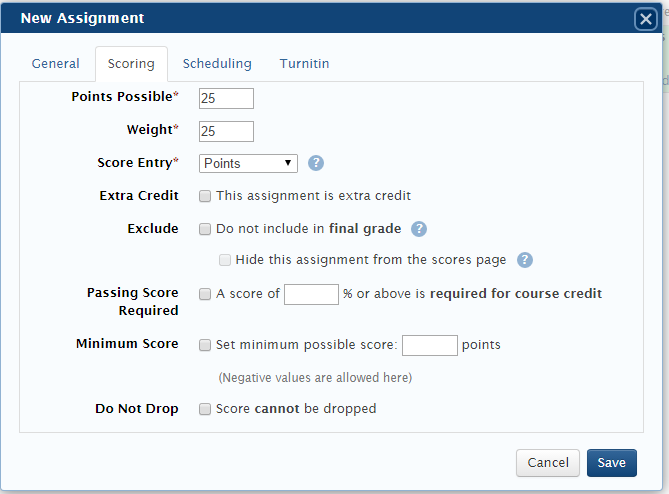The image size is (669, 494).
Task: Check Do not include in final grade
Action: pyautogui.click(x=205, y=229)
